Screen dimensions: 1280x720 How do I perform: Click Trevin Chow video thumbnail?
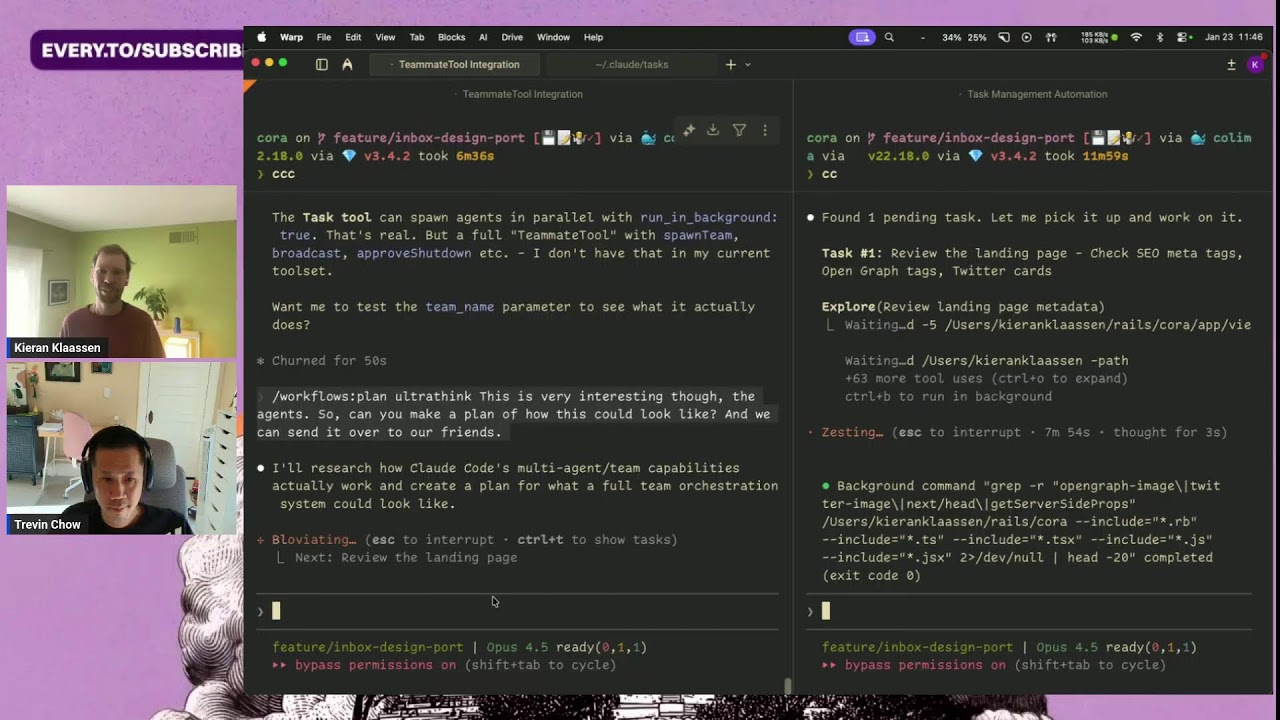point(122,448)
